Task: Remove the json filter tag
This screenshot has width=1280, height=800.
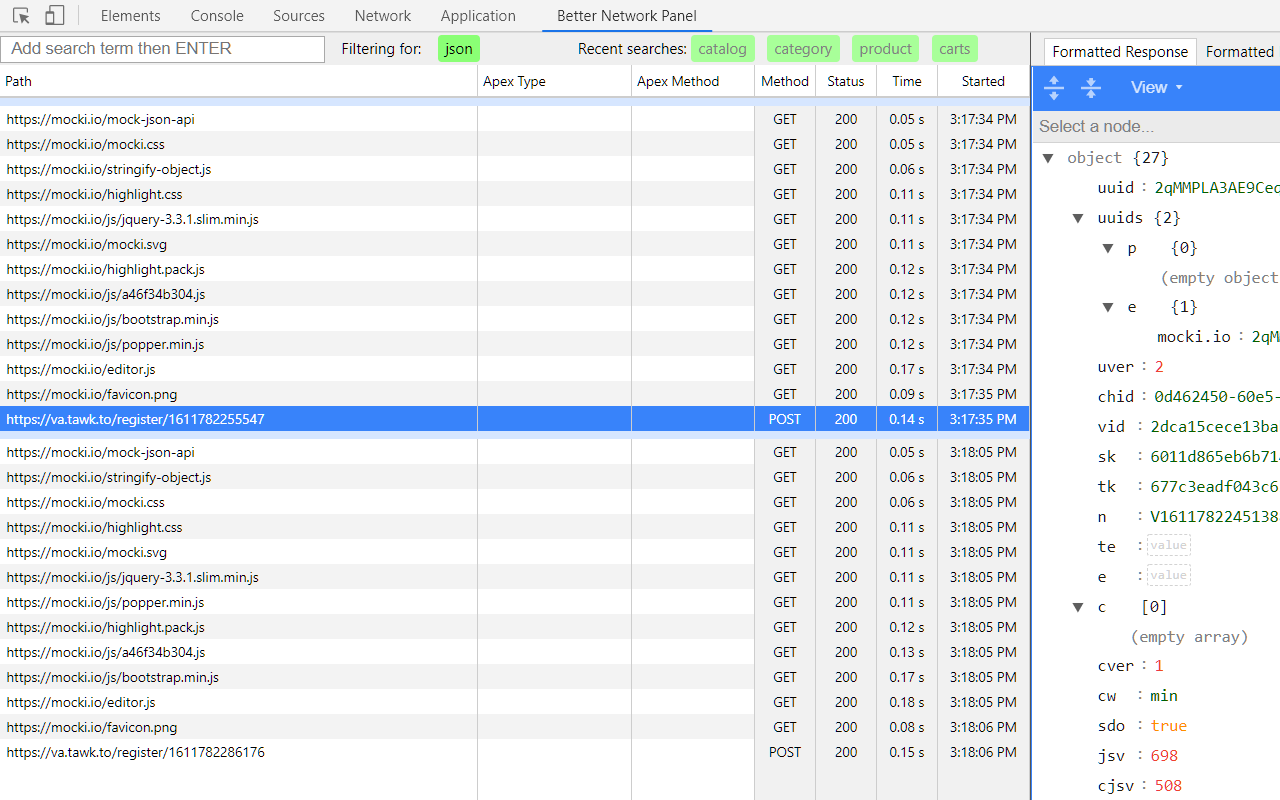Action: coord(459,49)
